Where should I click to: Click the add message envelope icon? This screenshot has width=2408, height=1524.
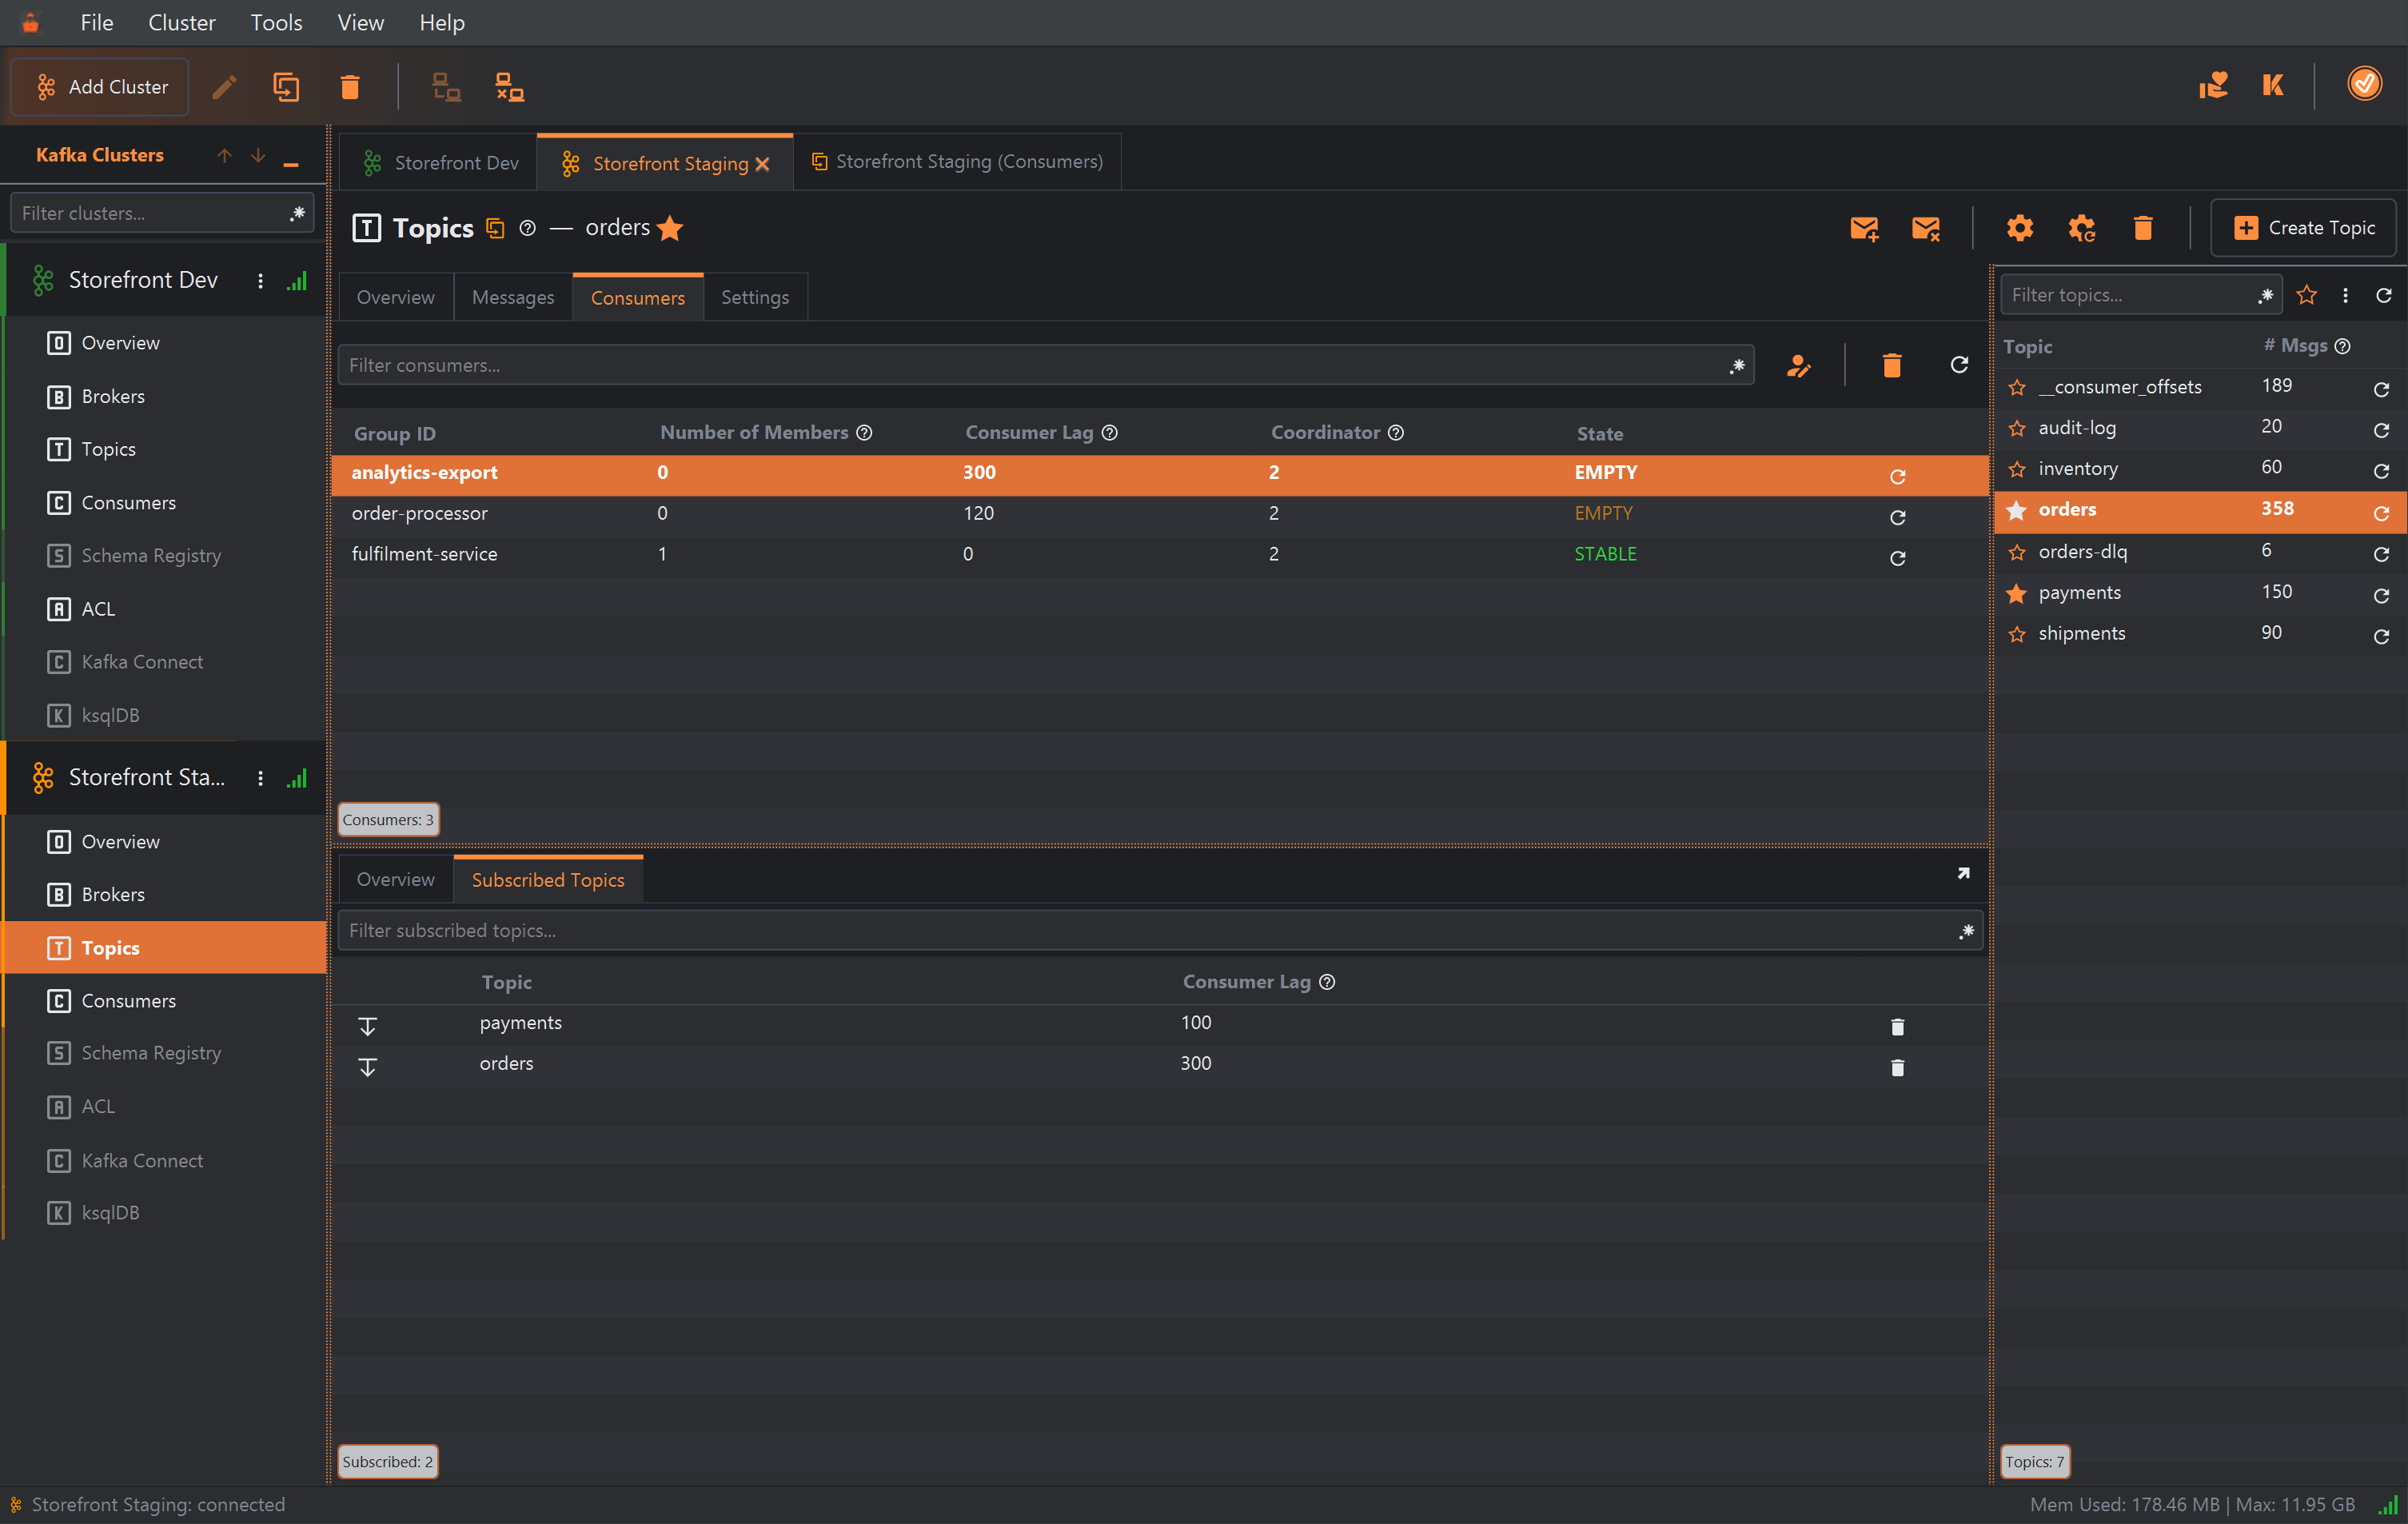[1864, 228]
